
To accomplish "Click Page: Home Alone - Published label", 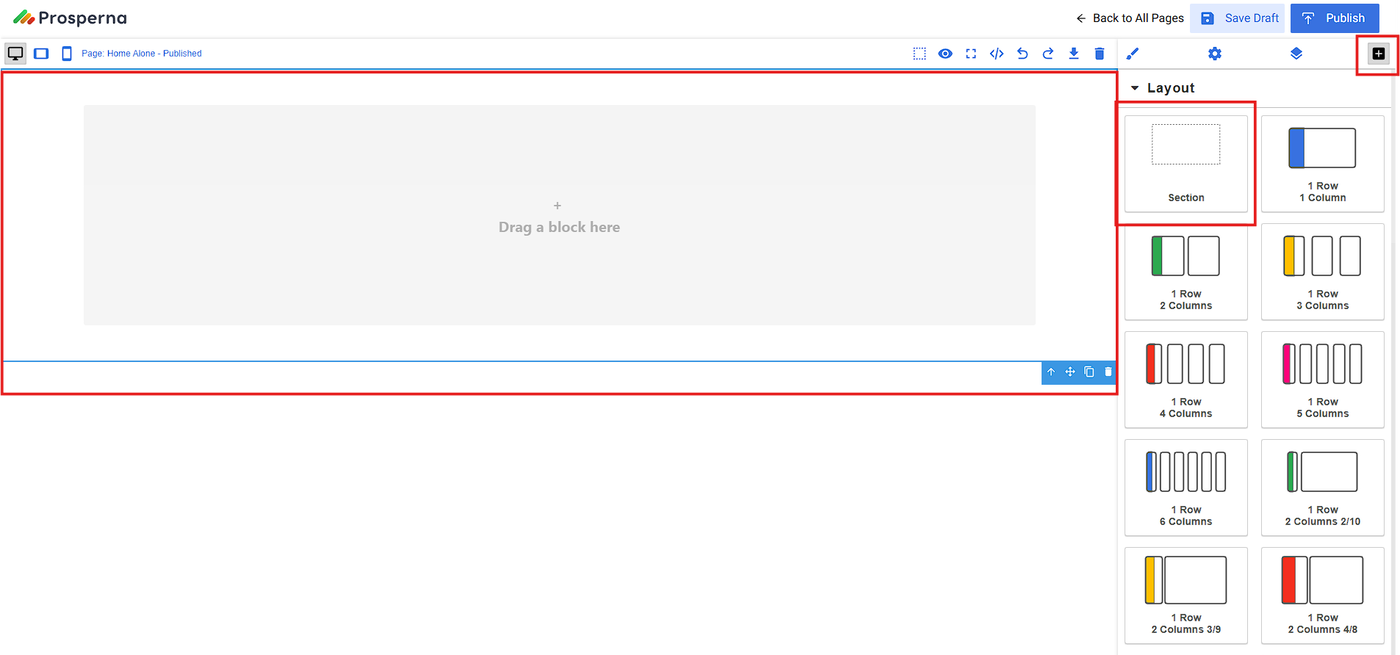I will point(142,54).
